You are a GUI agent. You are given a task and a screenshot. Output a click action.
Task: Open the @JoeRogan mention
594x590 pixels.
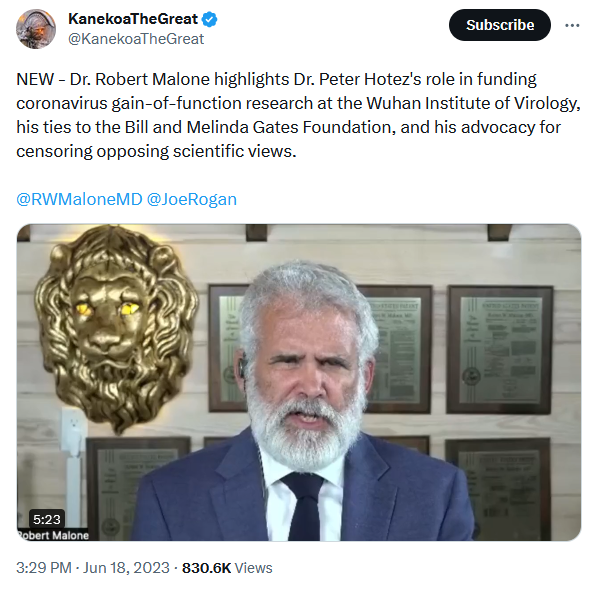point(192,199)
